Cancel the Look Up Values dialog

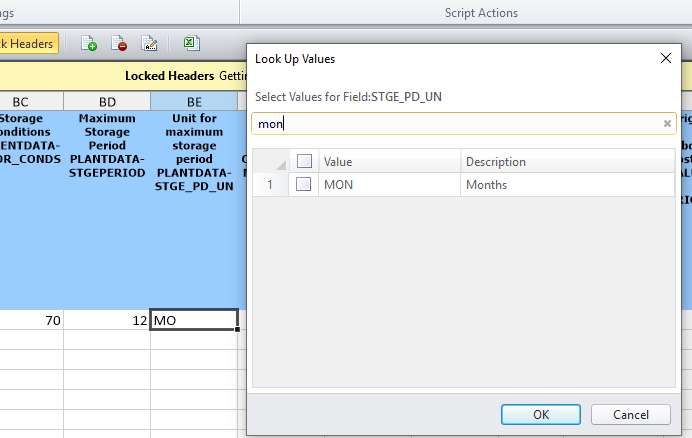coord(630,413)
